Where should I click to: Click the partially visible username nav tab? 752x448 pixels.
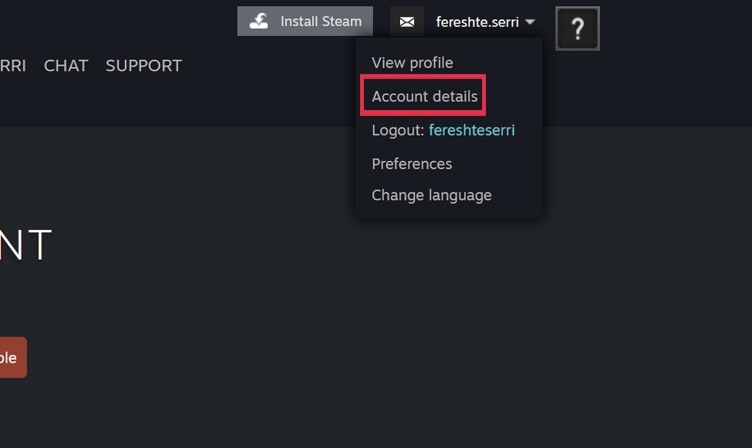[x=13, y=66]
